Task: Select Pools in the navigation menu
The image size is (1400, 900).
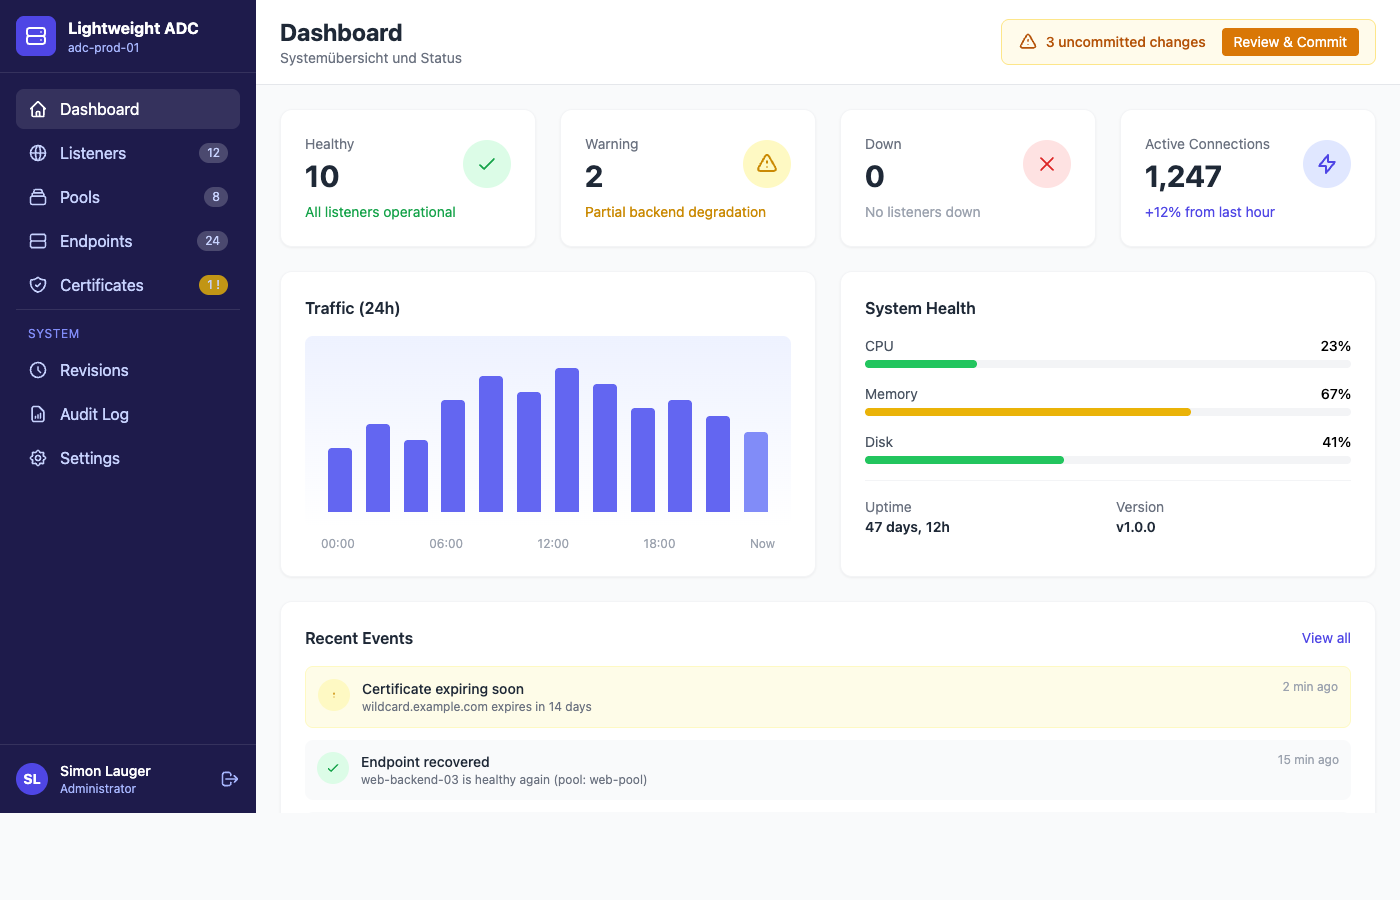Action: 80,197
